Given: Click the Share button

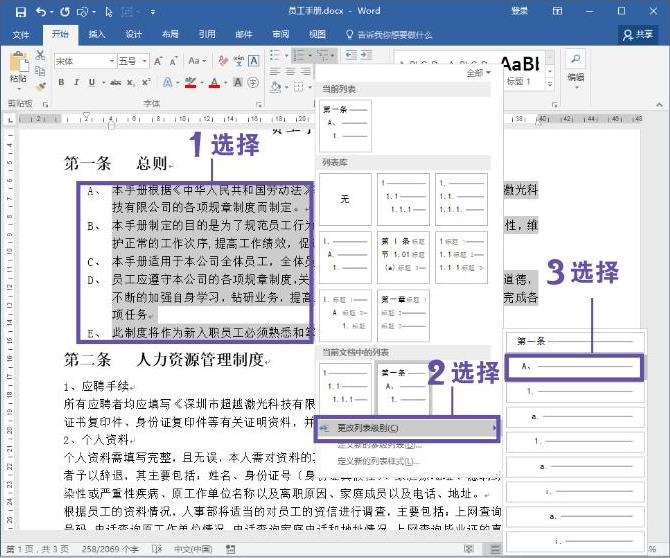Looking at the screenshot, I should click(638, 35).
